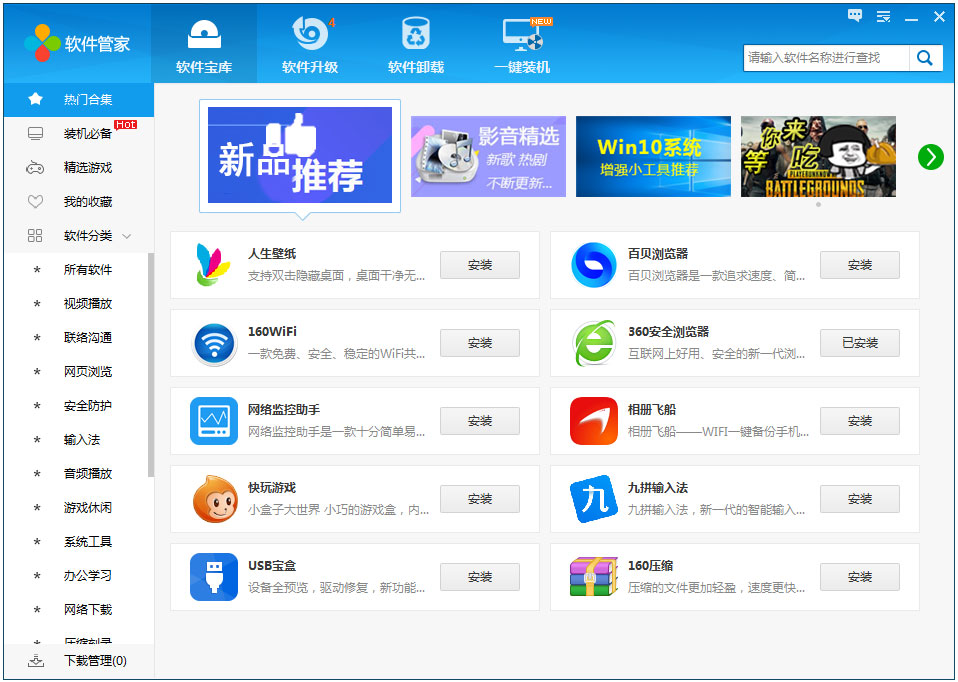Install 相册飞船
Viewport: 958px width, 682px height.
click(x=860, y=421)
